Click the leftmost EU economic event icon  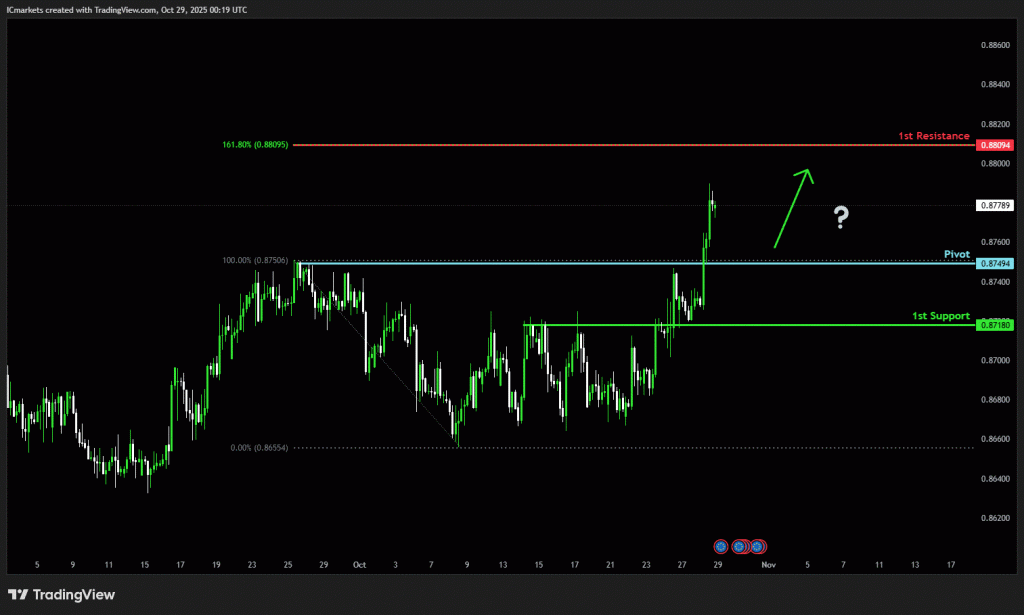[721, 546]
